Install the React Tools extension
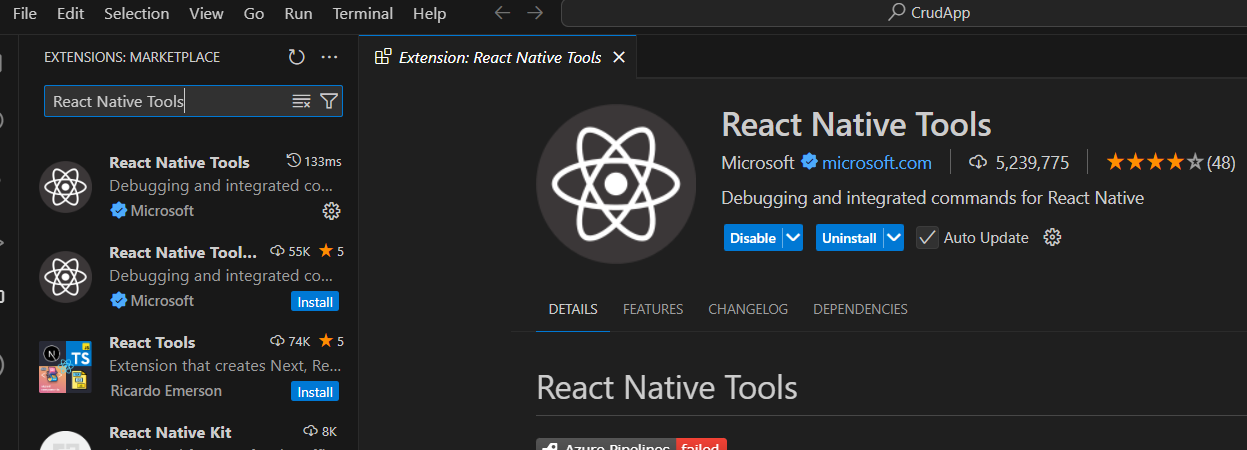Screen dimensions: 1247x450 tap(315, 391)
